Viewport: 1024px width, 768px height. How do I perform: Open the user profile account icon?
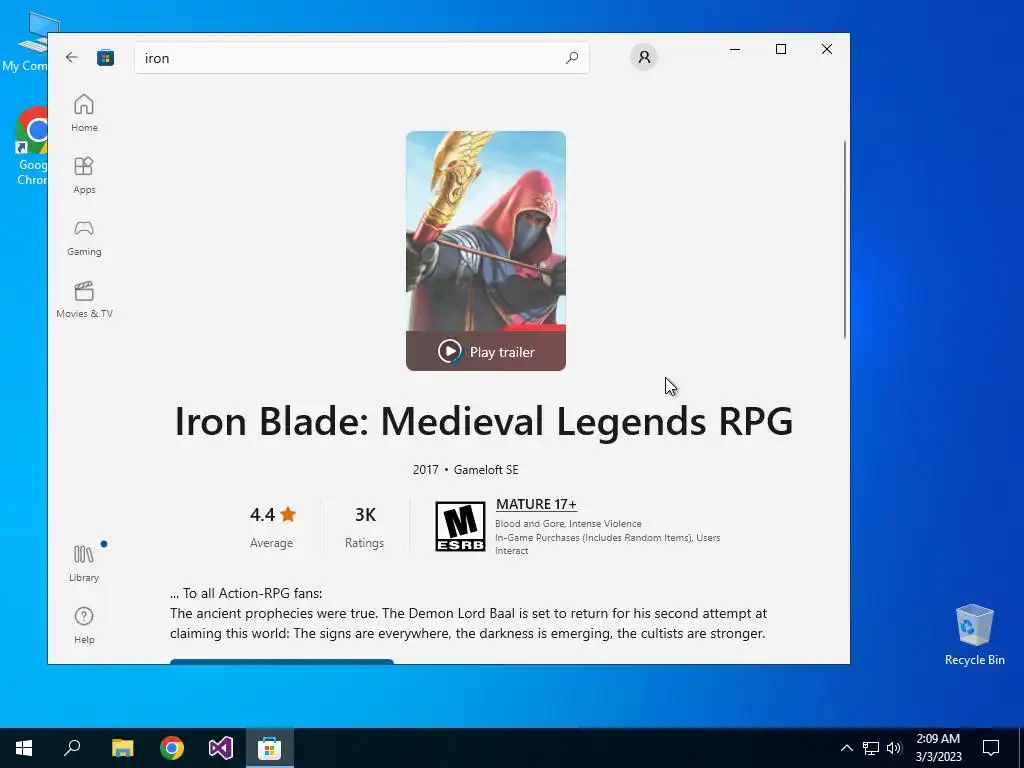644,57
